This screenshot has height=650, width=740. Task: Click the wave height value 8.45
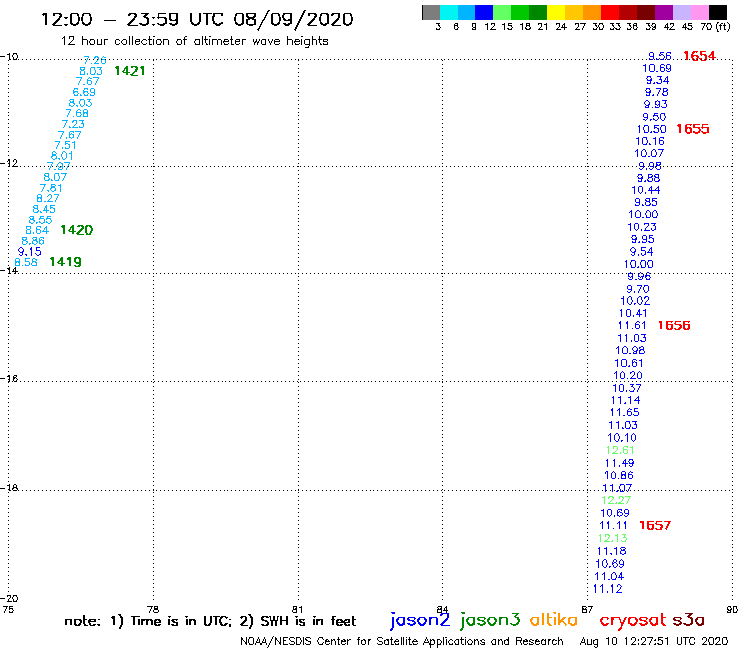[44, 209]
